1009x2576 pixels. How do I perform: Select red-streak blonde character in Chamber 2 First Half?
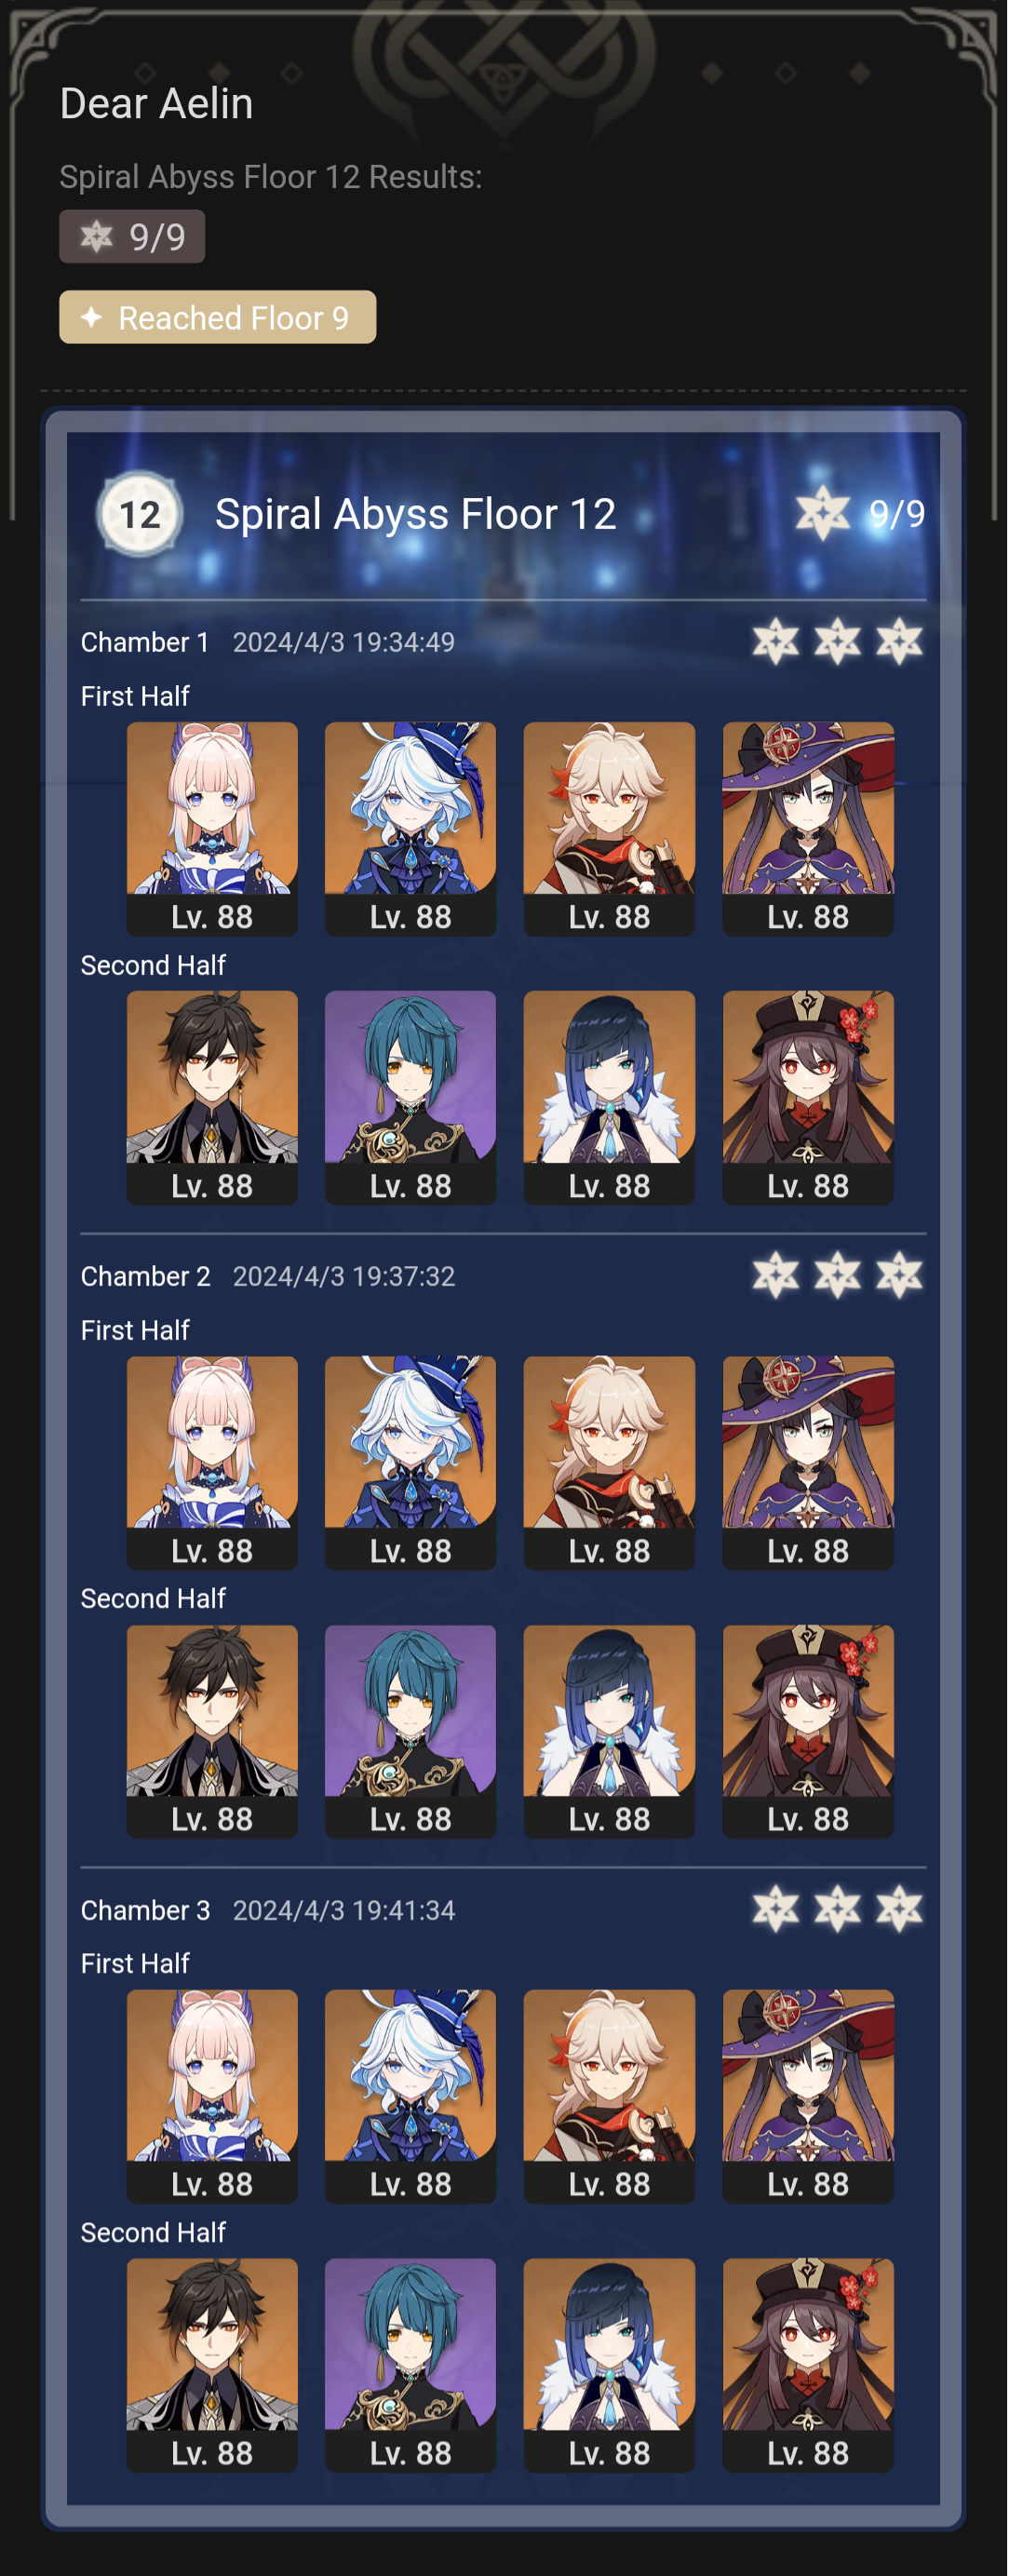609,1463
